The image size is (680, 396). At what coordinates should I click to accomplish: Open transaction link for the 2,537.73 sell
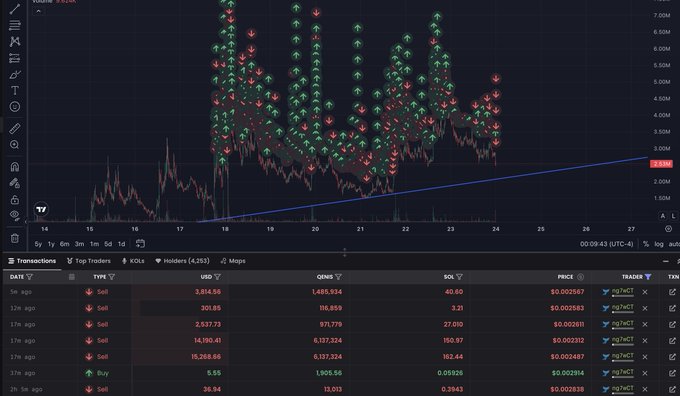coord(672,324)
